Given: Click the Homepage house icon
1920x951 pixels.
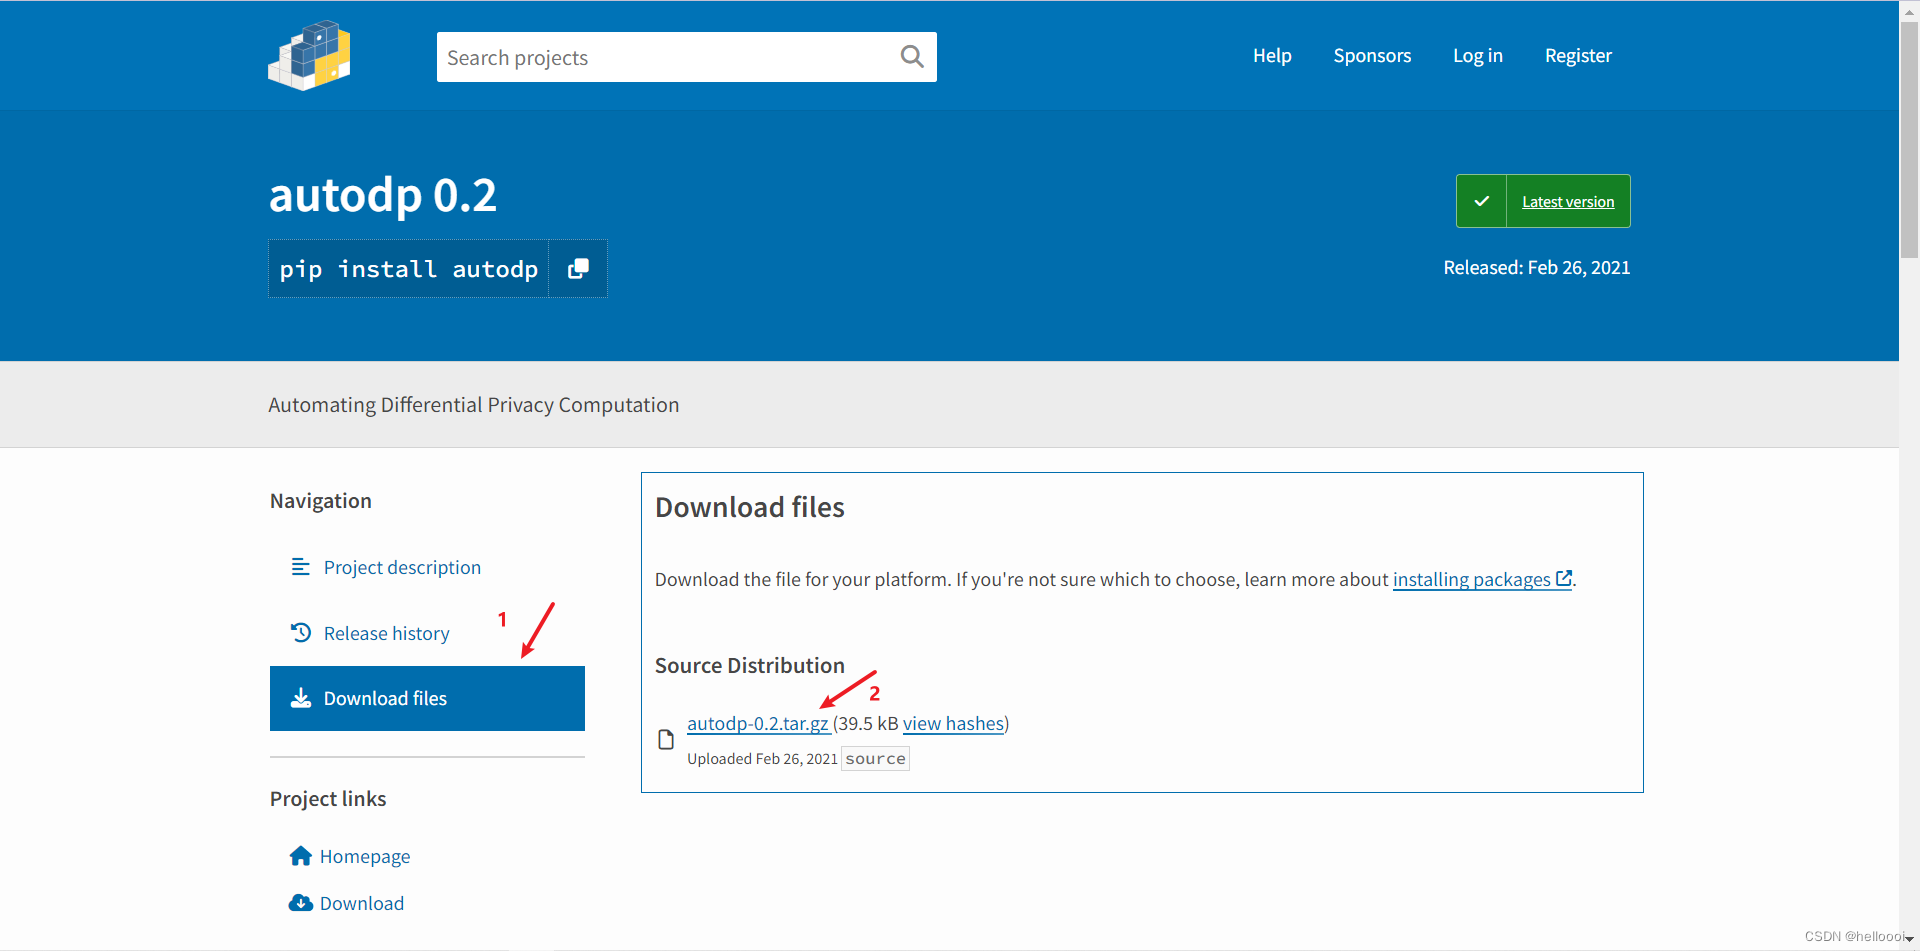Looking at the screenshot, I should pos(300,856).
